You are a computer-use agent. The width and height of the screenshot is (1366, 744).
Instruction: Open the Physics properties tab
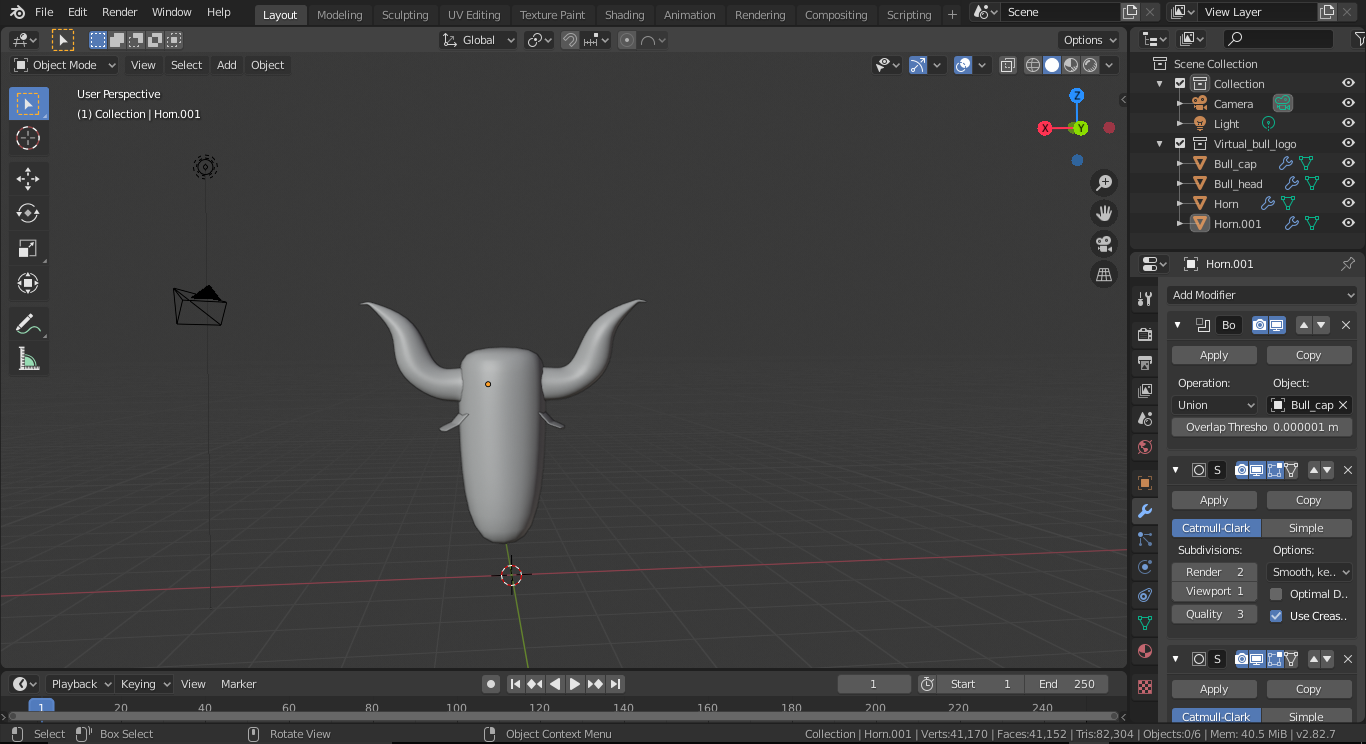click(x=1146, y=567)
